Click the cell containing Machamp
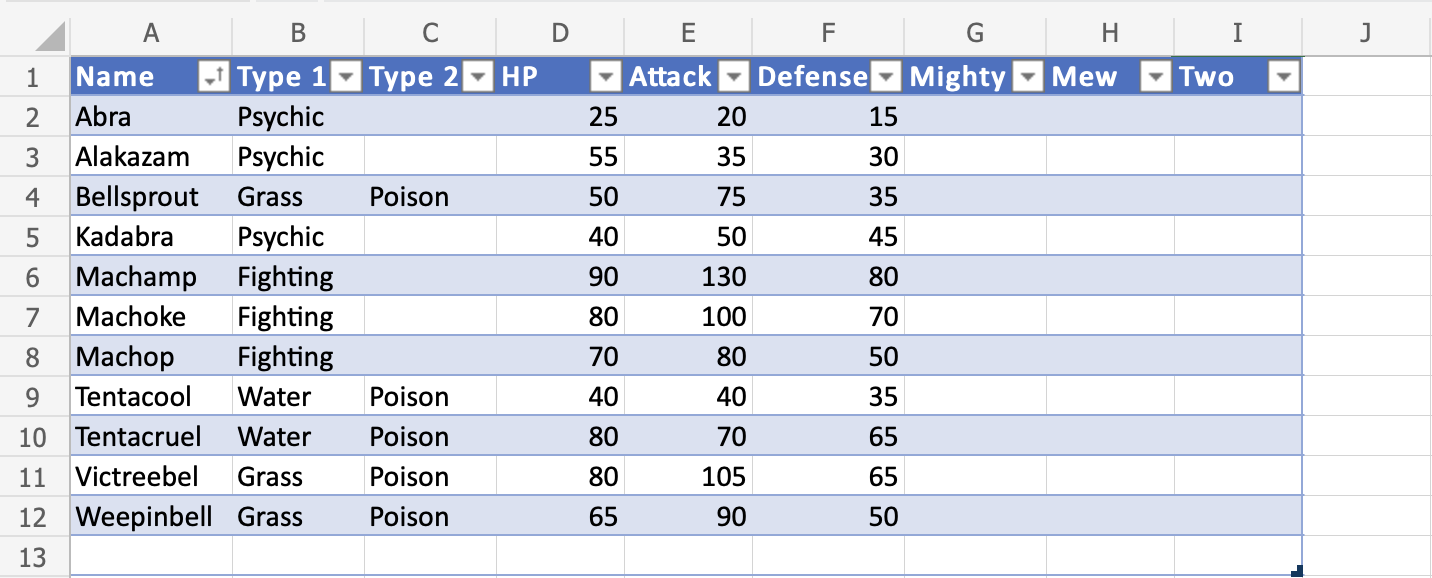The image size is (1432, 578). [x=136, y=277]
